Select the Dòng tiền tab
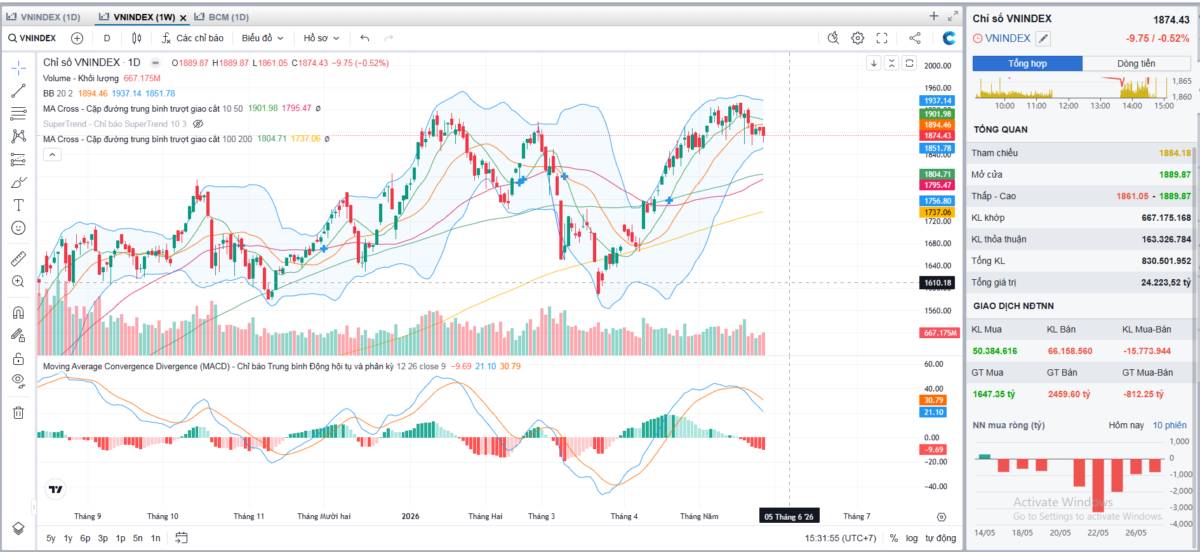 click(x=1136, y=63)
